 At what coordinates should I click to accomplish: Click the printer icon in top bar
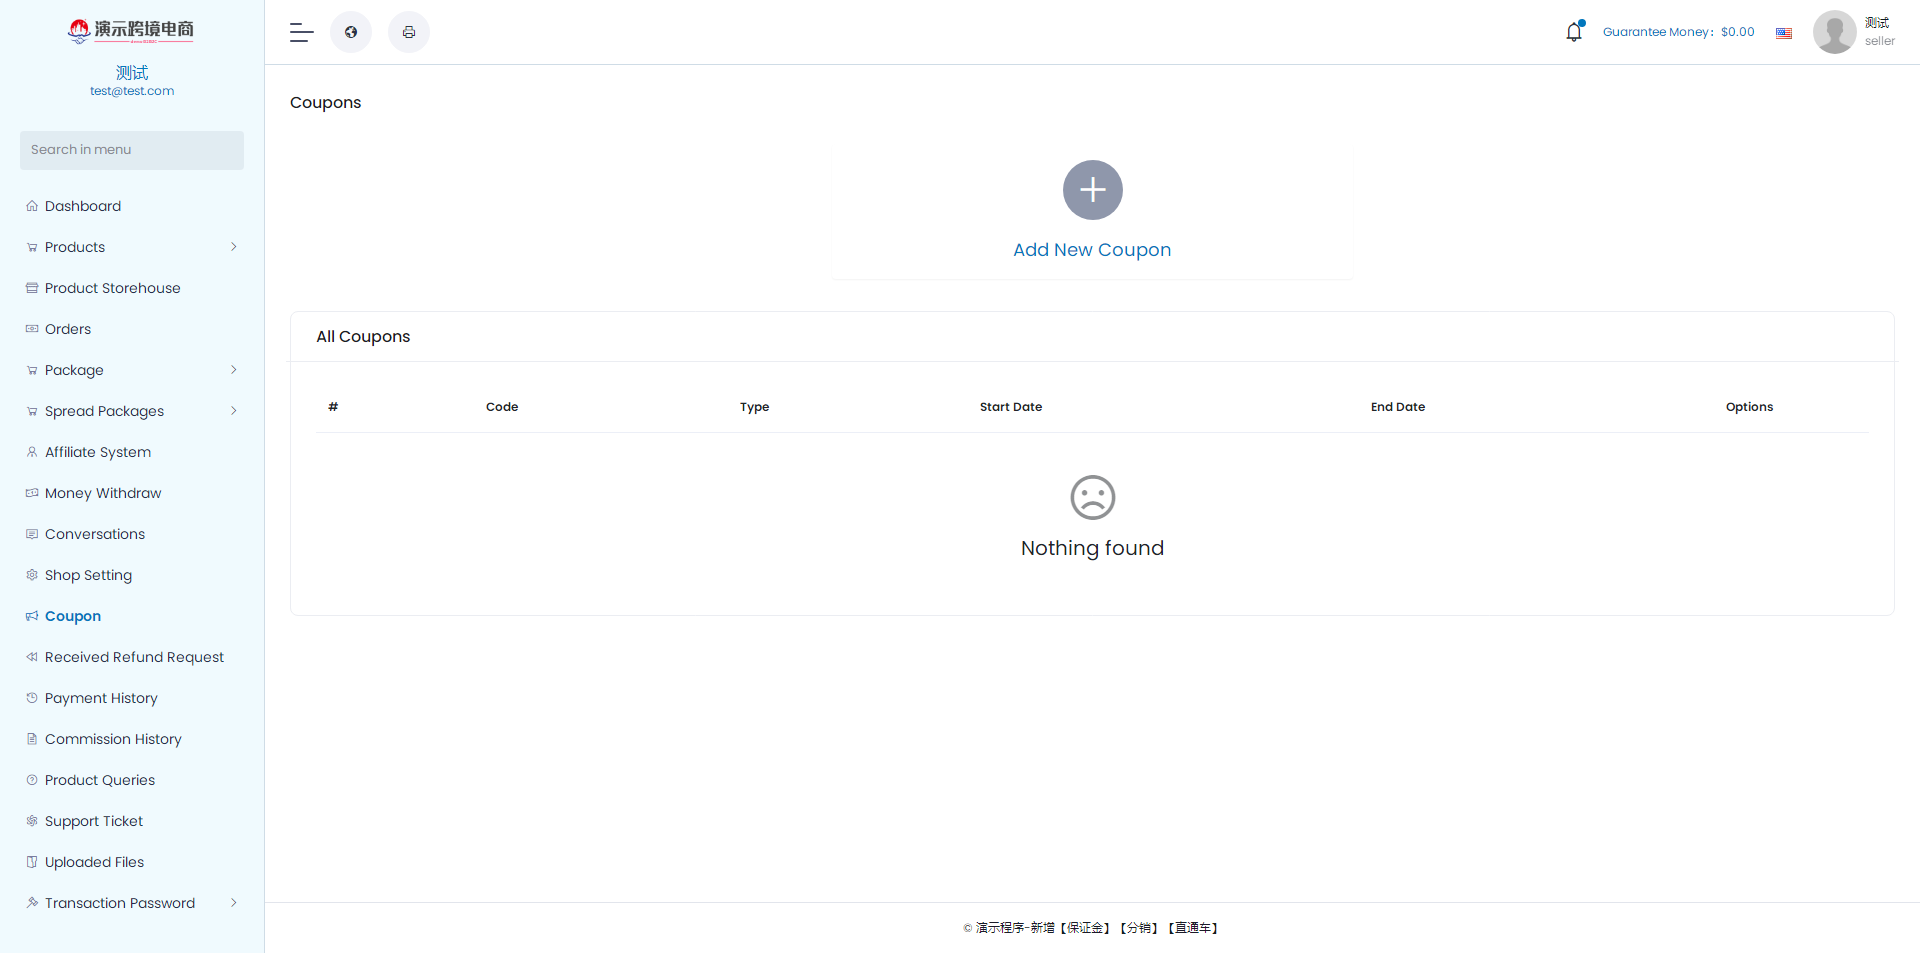tap(409, 32)
